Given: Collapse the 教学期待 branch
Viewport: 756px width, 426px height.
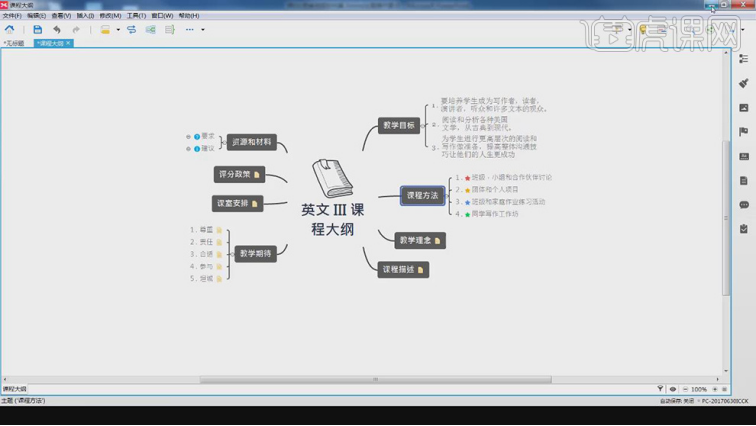Looking at the screenshot, I should (231, 253).
